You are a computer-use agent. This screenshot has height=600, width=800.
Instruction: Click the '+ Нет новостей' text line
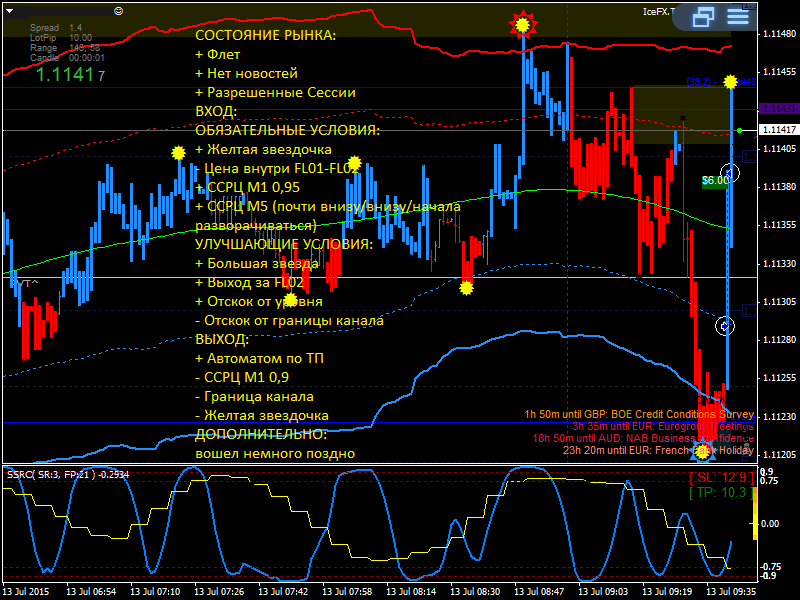click(x=246, y=73)
